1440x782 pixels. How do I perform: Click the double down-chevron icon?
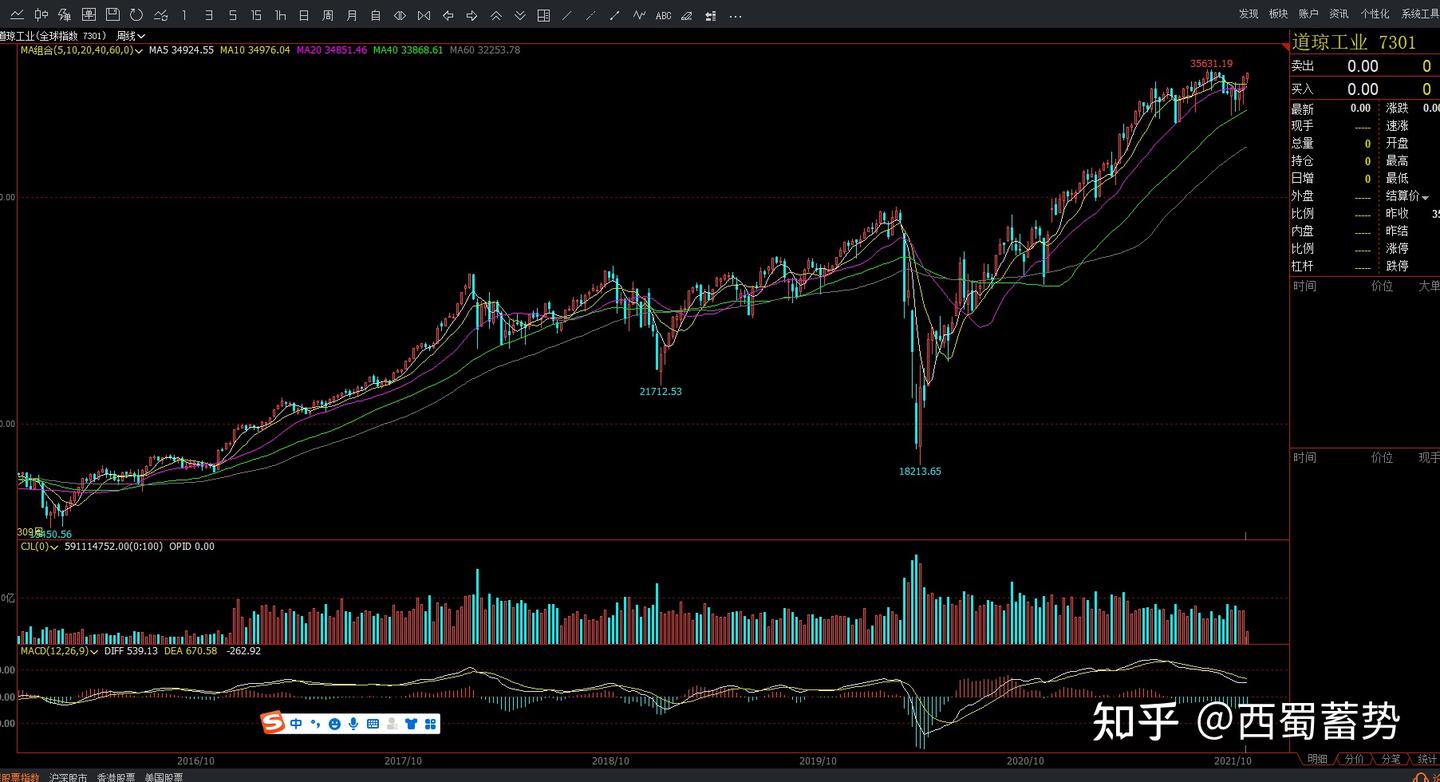520,15
